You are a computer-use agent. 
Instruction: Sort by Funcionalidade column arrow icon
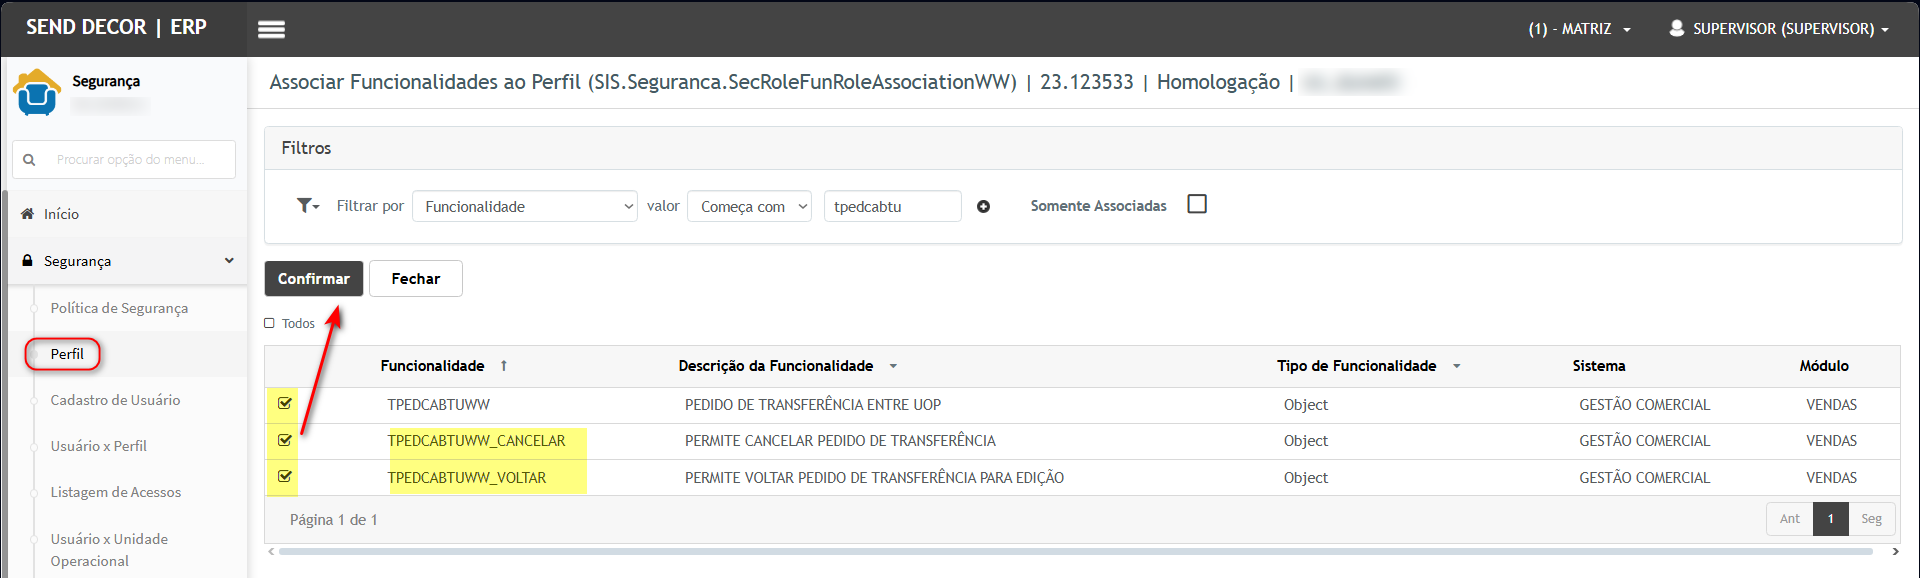[x=504, y=366]
